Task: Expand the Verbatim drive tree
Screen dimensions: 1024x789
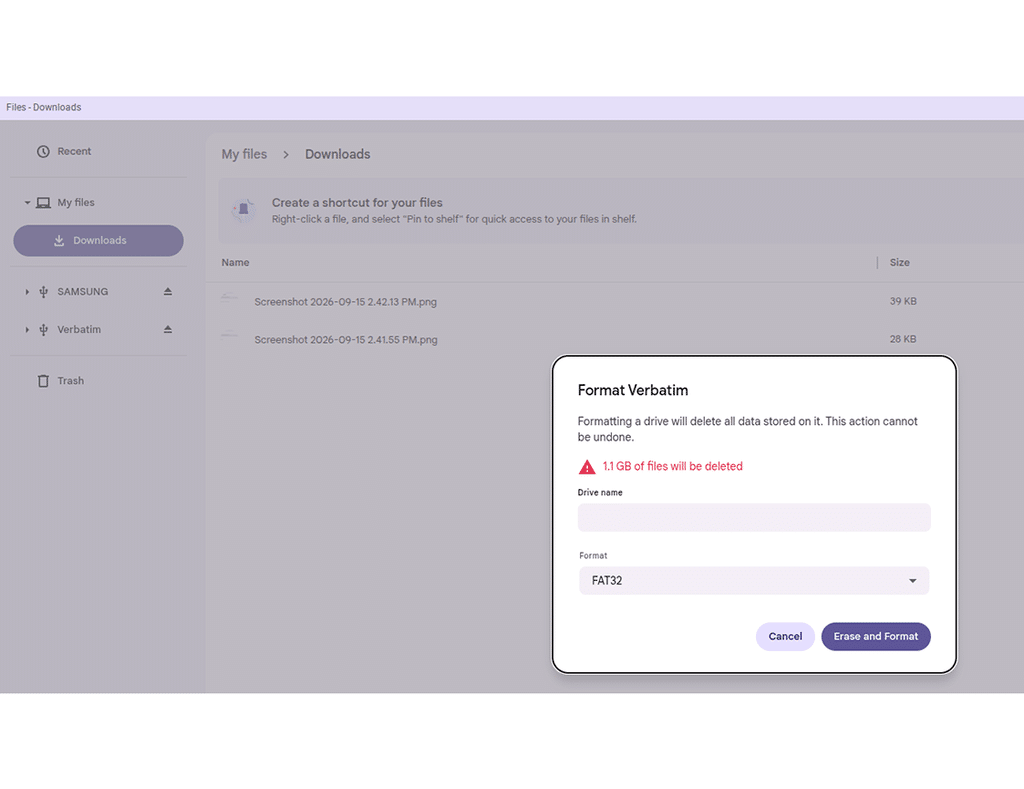Action: (x=27, y=330)
